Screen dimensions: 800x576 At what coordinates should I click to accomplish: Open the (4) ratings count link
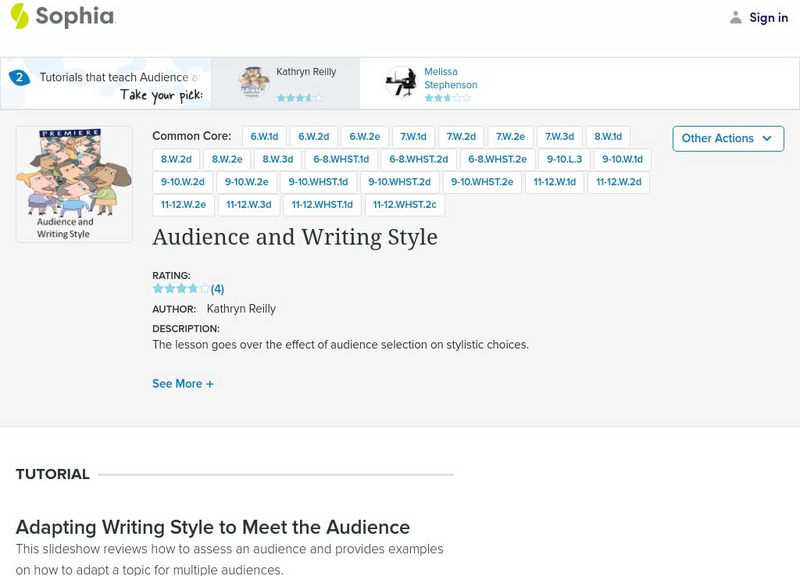point(217,289)
